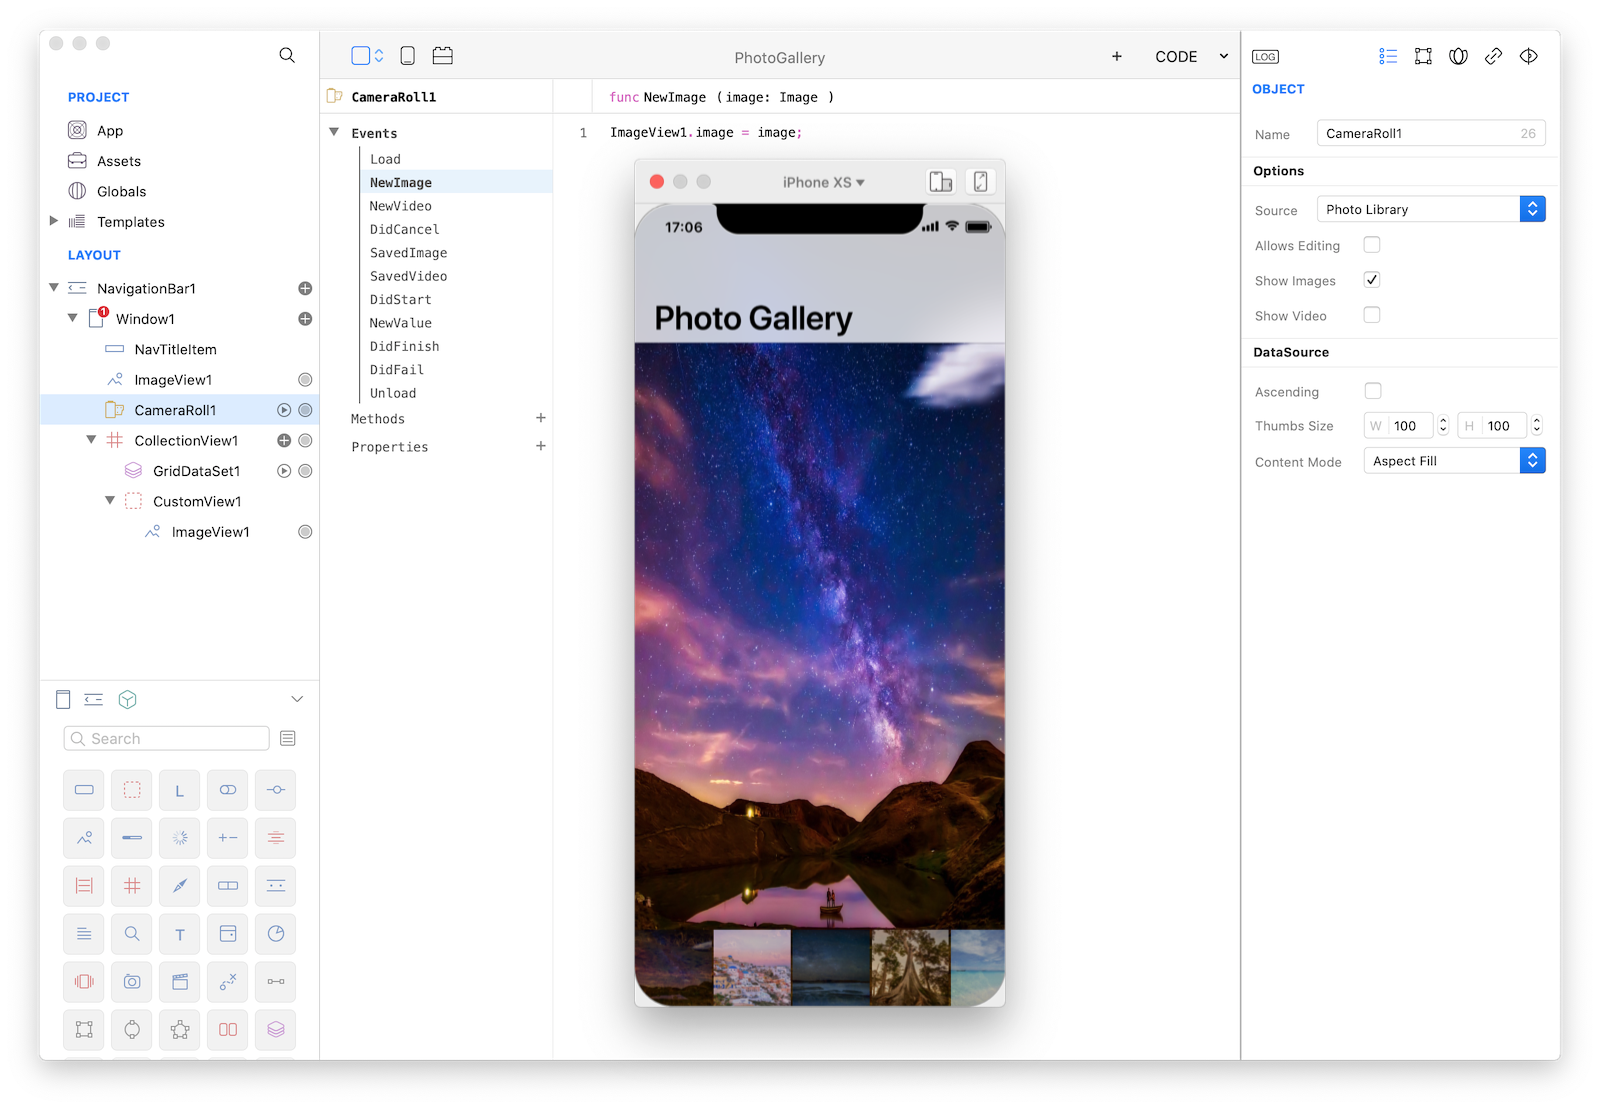The width and height of the screenshot is (1600, 1109).
Task: Uncheck Show Images checkbox
Action: click(x=1372, y=280)
